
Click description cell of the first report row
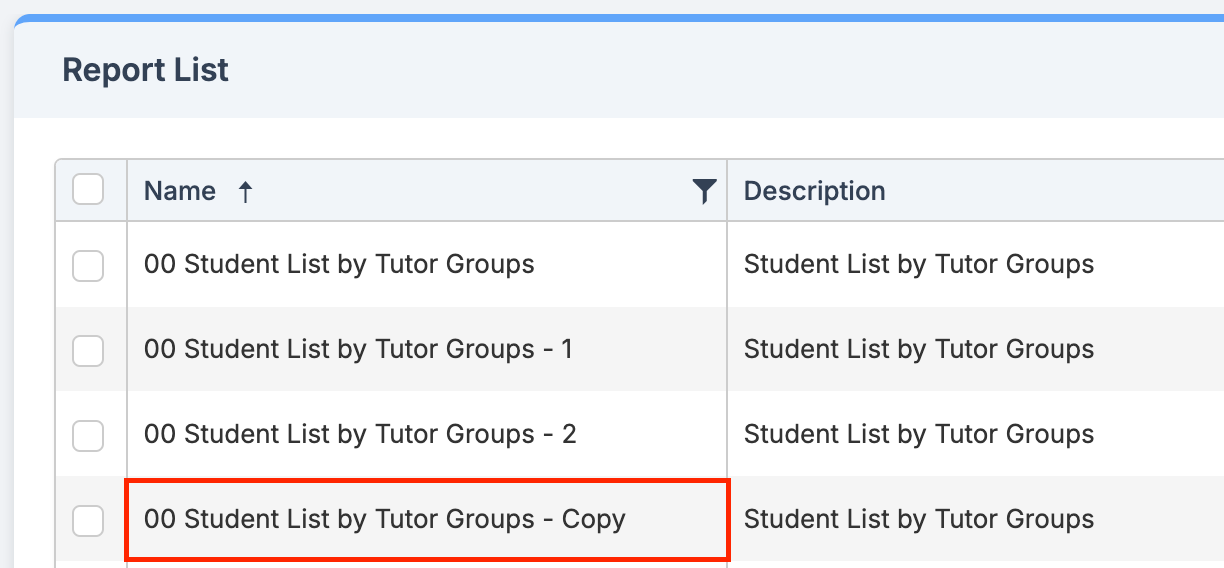(976, 264)
